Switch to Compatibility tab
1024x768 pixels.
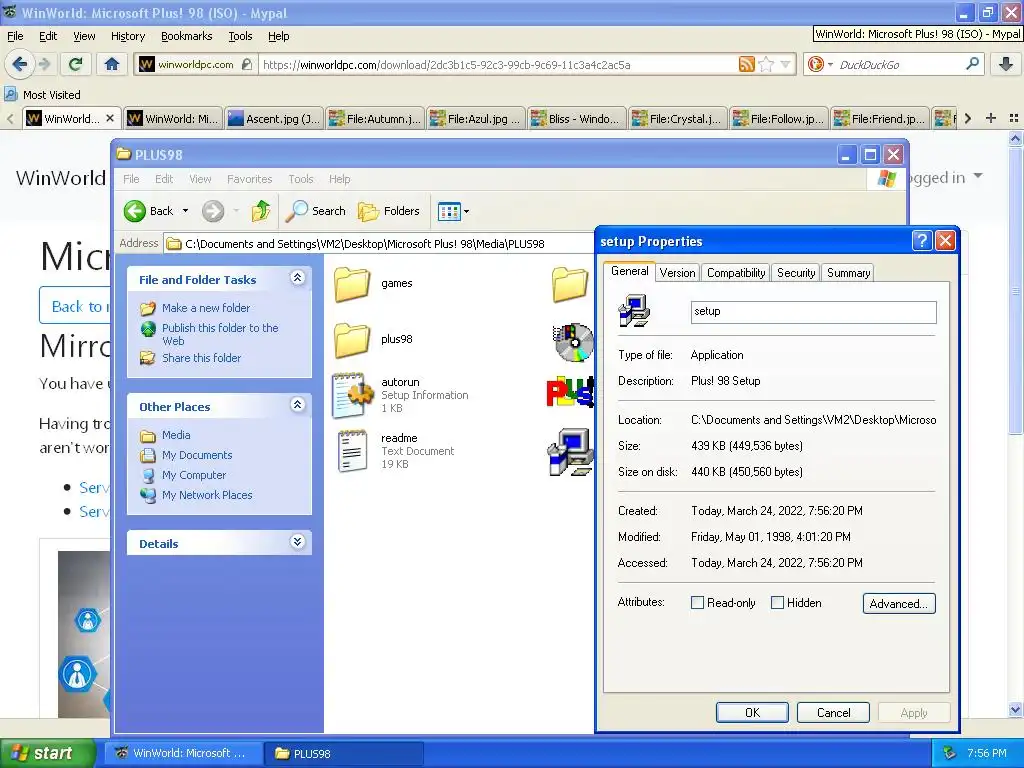735,273
